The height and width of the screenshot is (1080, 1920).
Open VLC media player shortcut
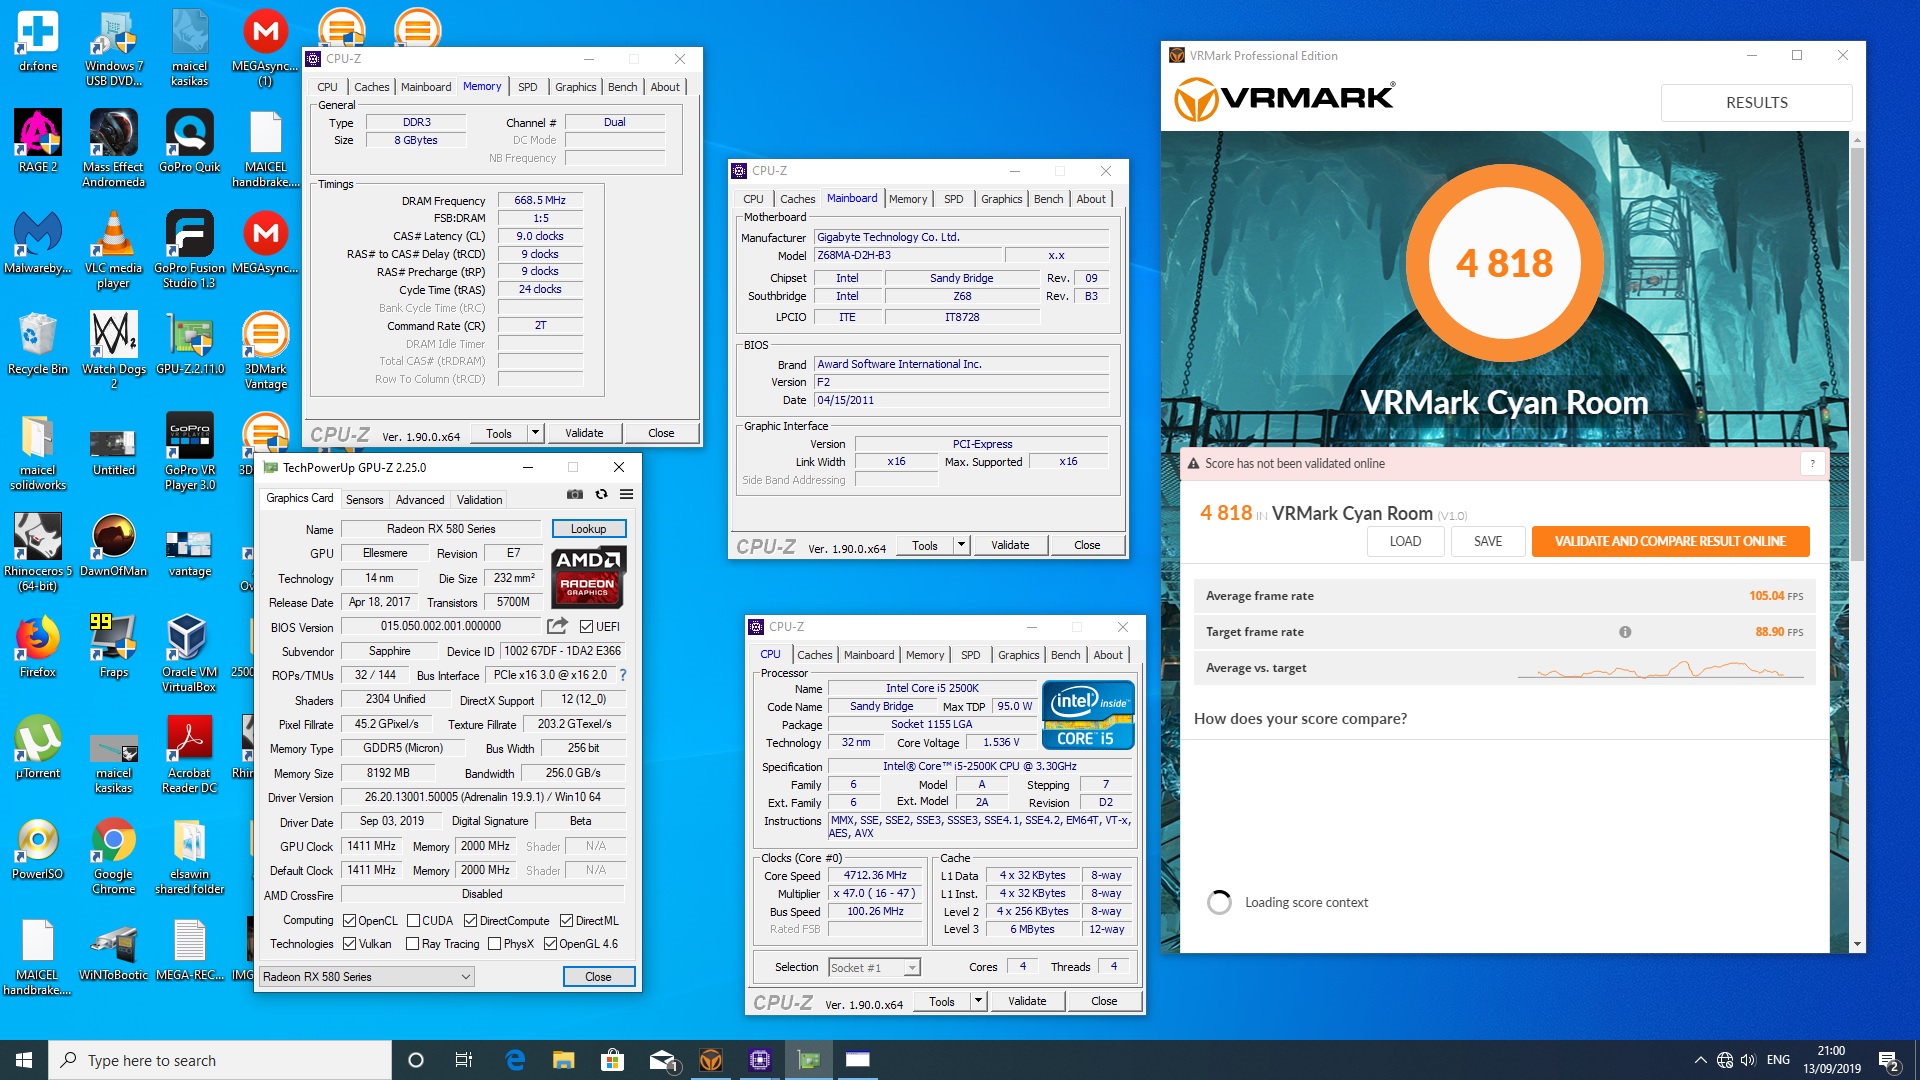click(113, 250)
